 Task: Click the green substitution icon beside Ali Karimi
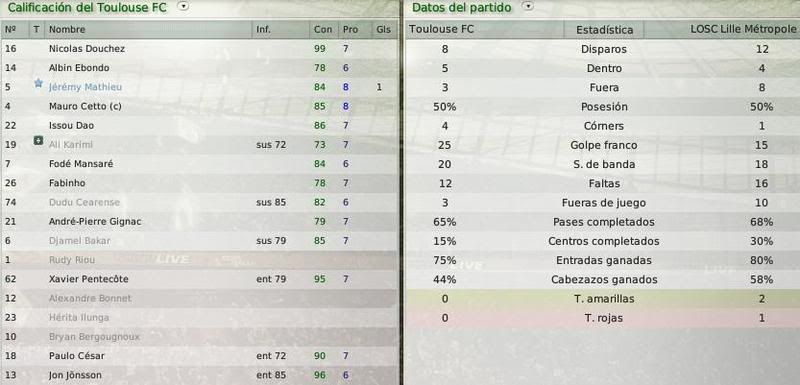38,140
